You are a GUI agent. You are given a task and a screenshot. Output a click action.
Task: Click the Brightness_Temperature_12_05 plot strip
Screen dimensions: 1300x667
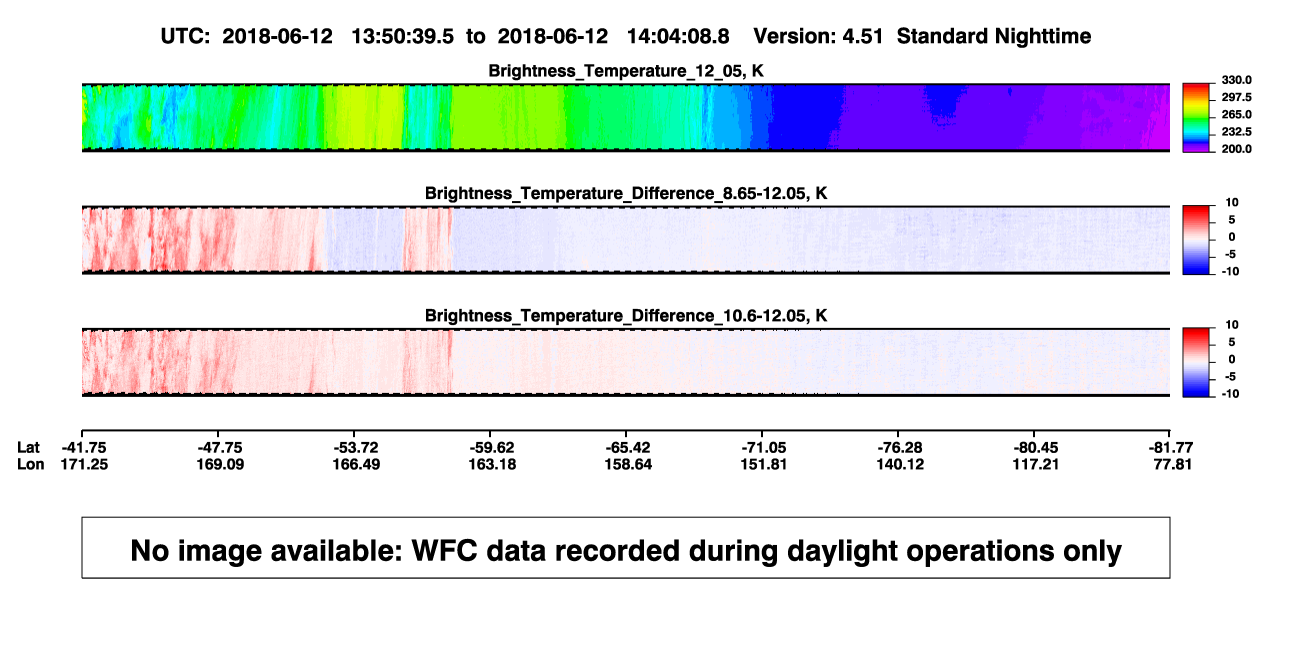(x=626, y=117)
